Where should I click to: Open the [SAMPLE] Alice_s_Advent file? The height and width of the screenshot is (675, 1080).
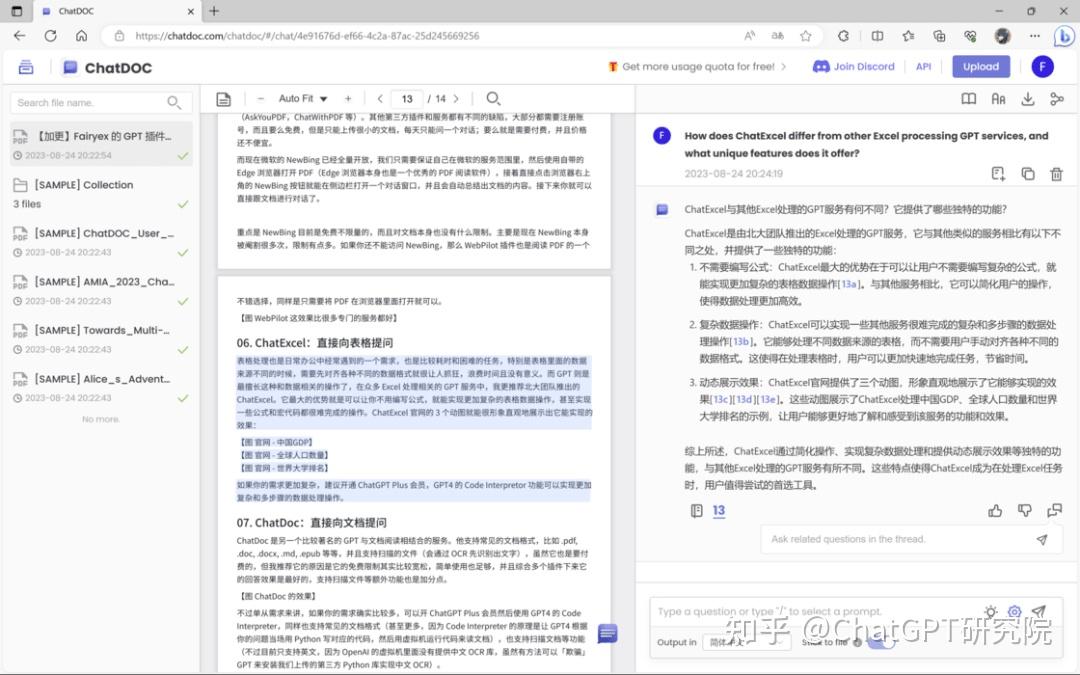pyautogui.click(x=101, y=388)
